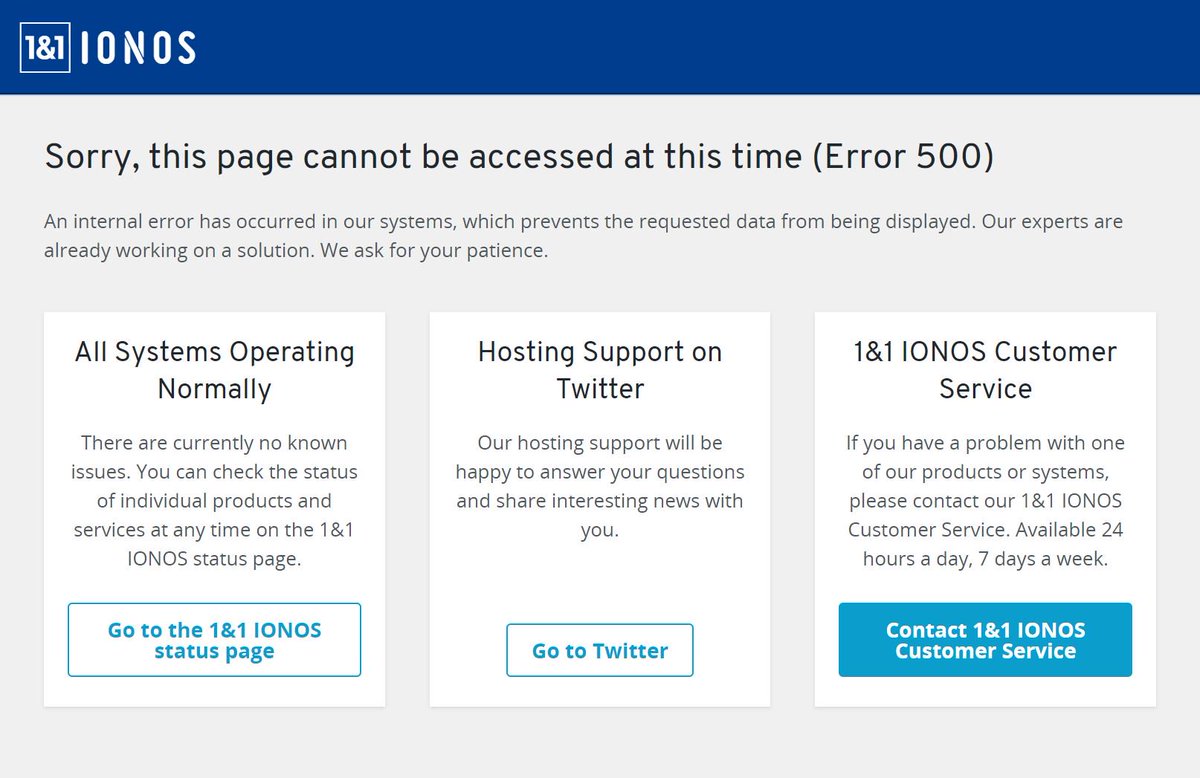Click 'If you have a problem' paragraph
The image size is (1200, 778).
(985, 501)
